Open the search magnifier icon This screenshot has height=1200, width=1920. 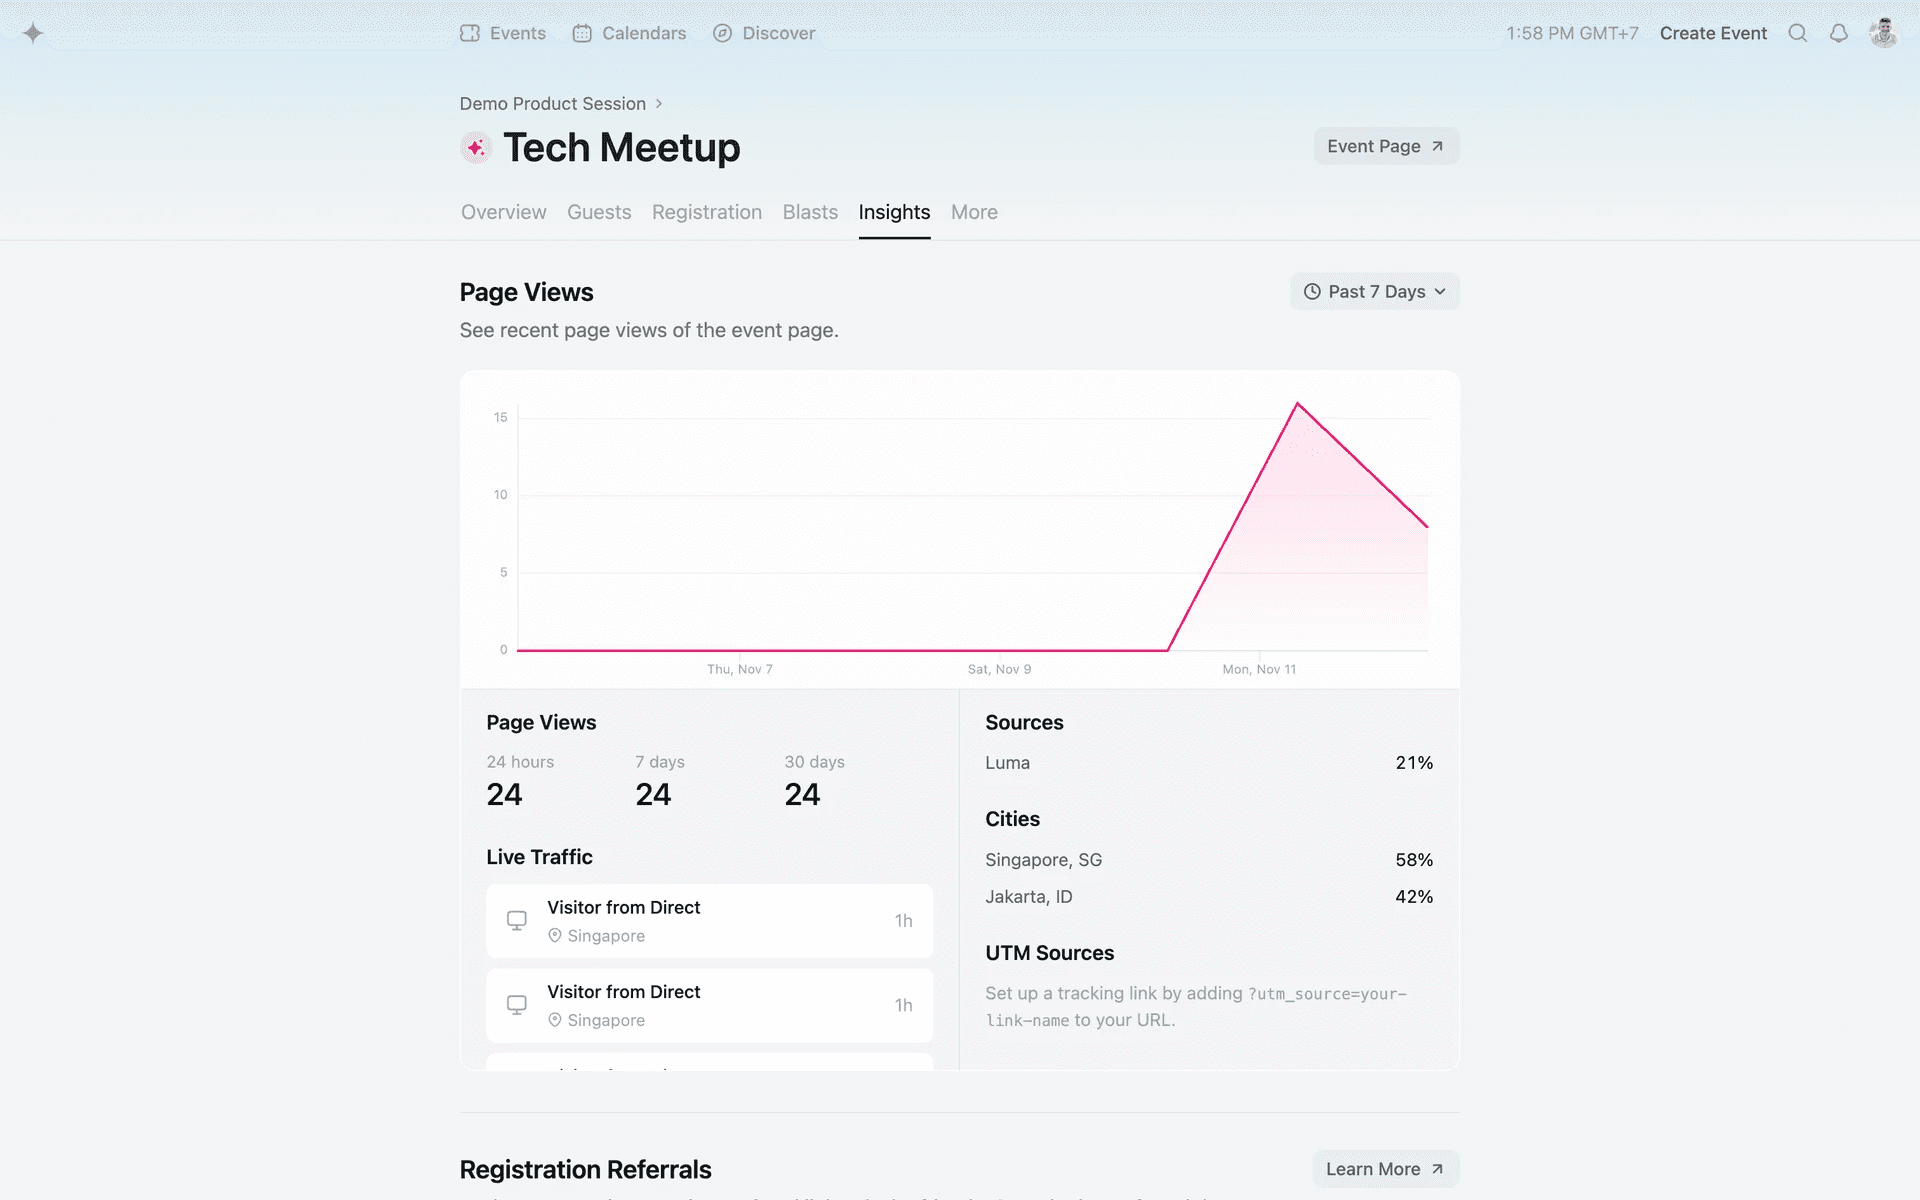[1797, 33]
